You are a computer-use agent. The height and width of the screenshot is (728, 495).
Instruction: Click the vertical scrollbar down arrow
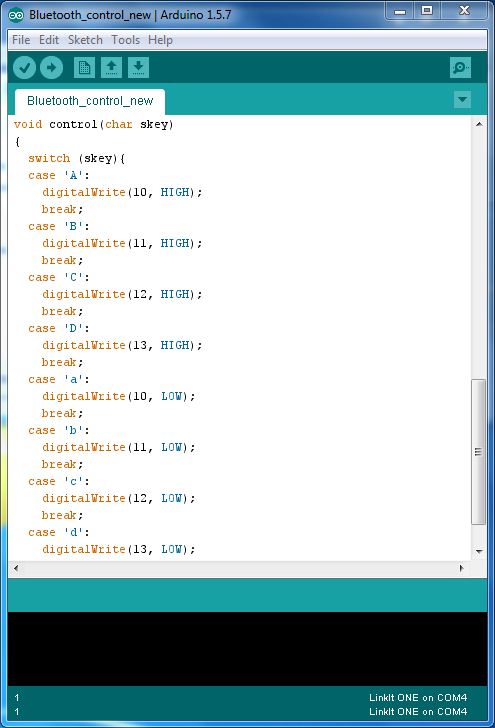point(479,551)
